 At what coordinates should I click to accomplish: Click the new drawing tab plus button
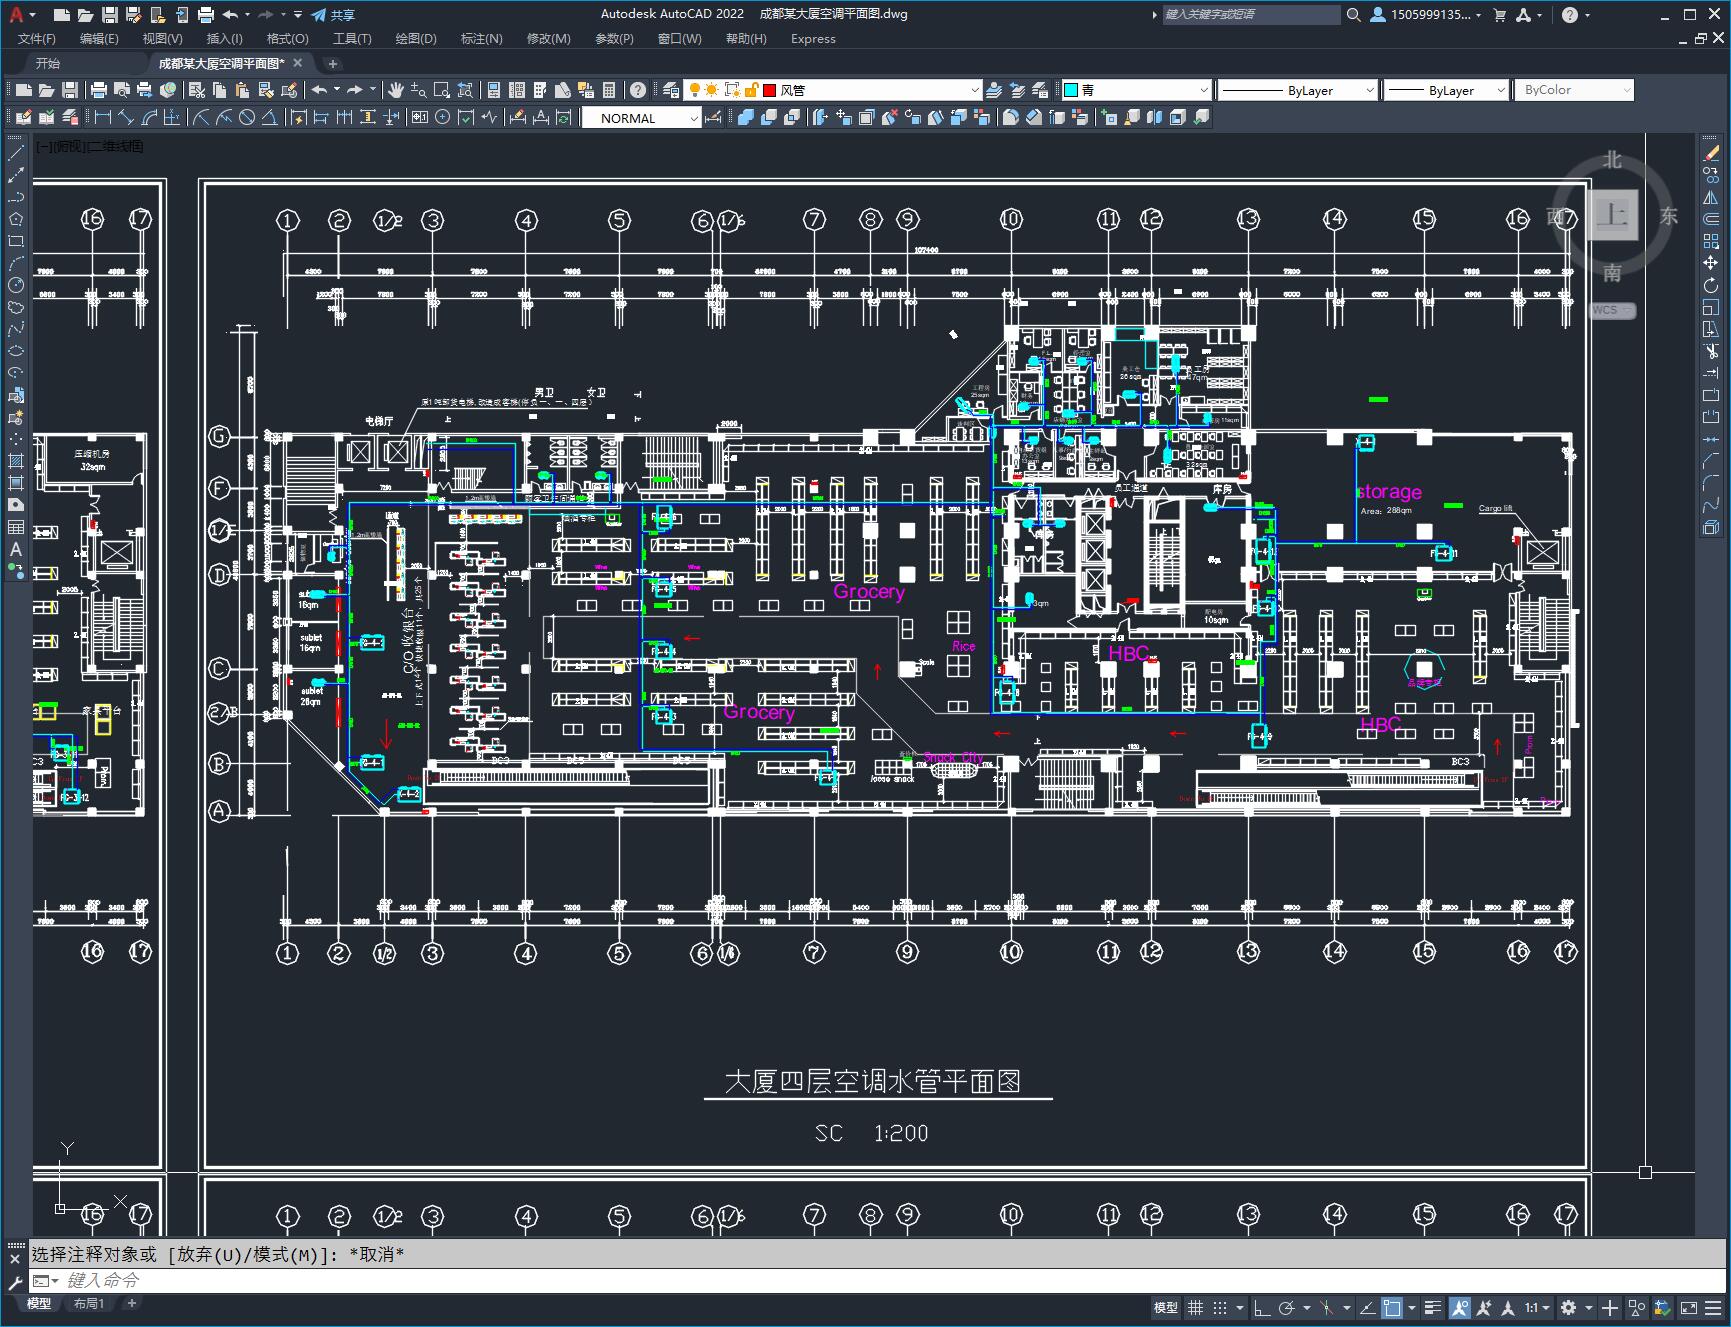pyautogui.click(x=333, y=63)
